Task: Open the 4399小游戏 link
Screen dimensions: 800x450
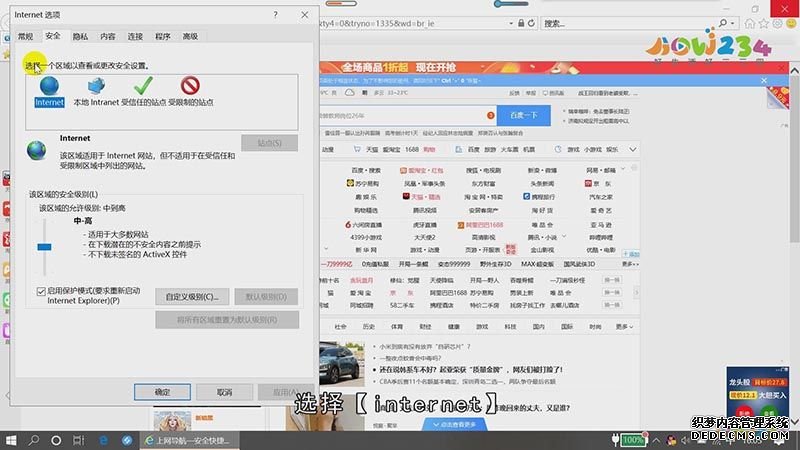Action: 366,237
